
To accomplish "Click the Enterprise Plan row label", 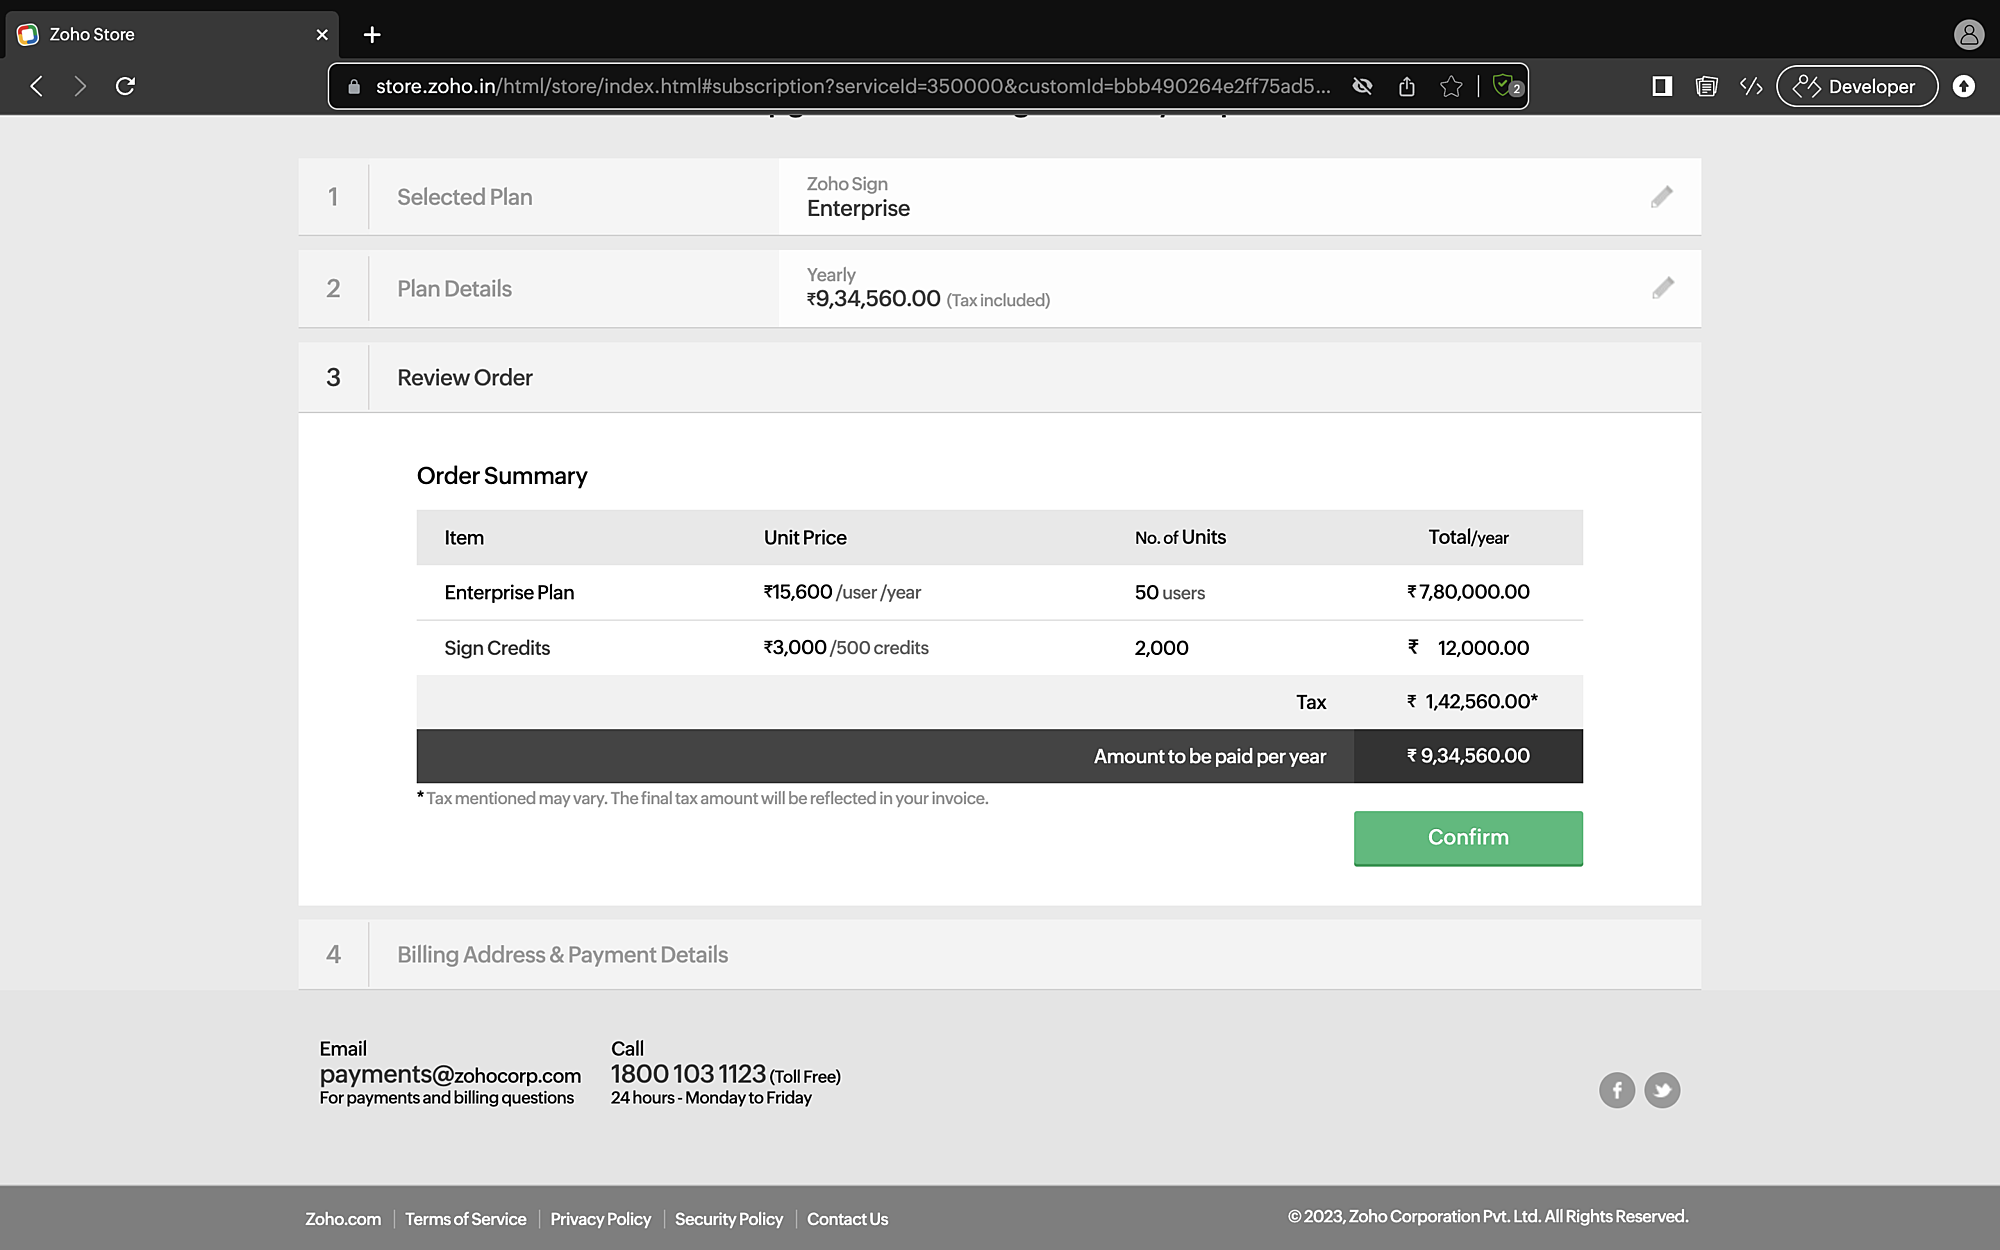I will coord(509,593).
